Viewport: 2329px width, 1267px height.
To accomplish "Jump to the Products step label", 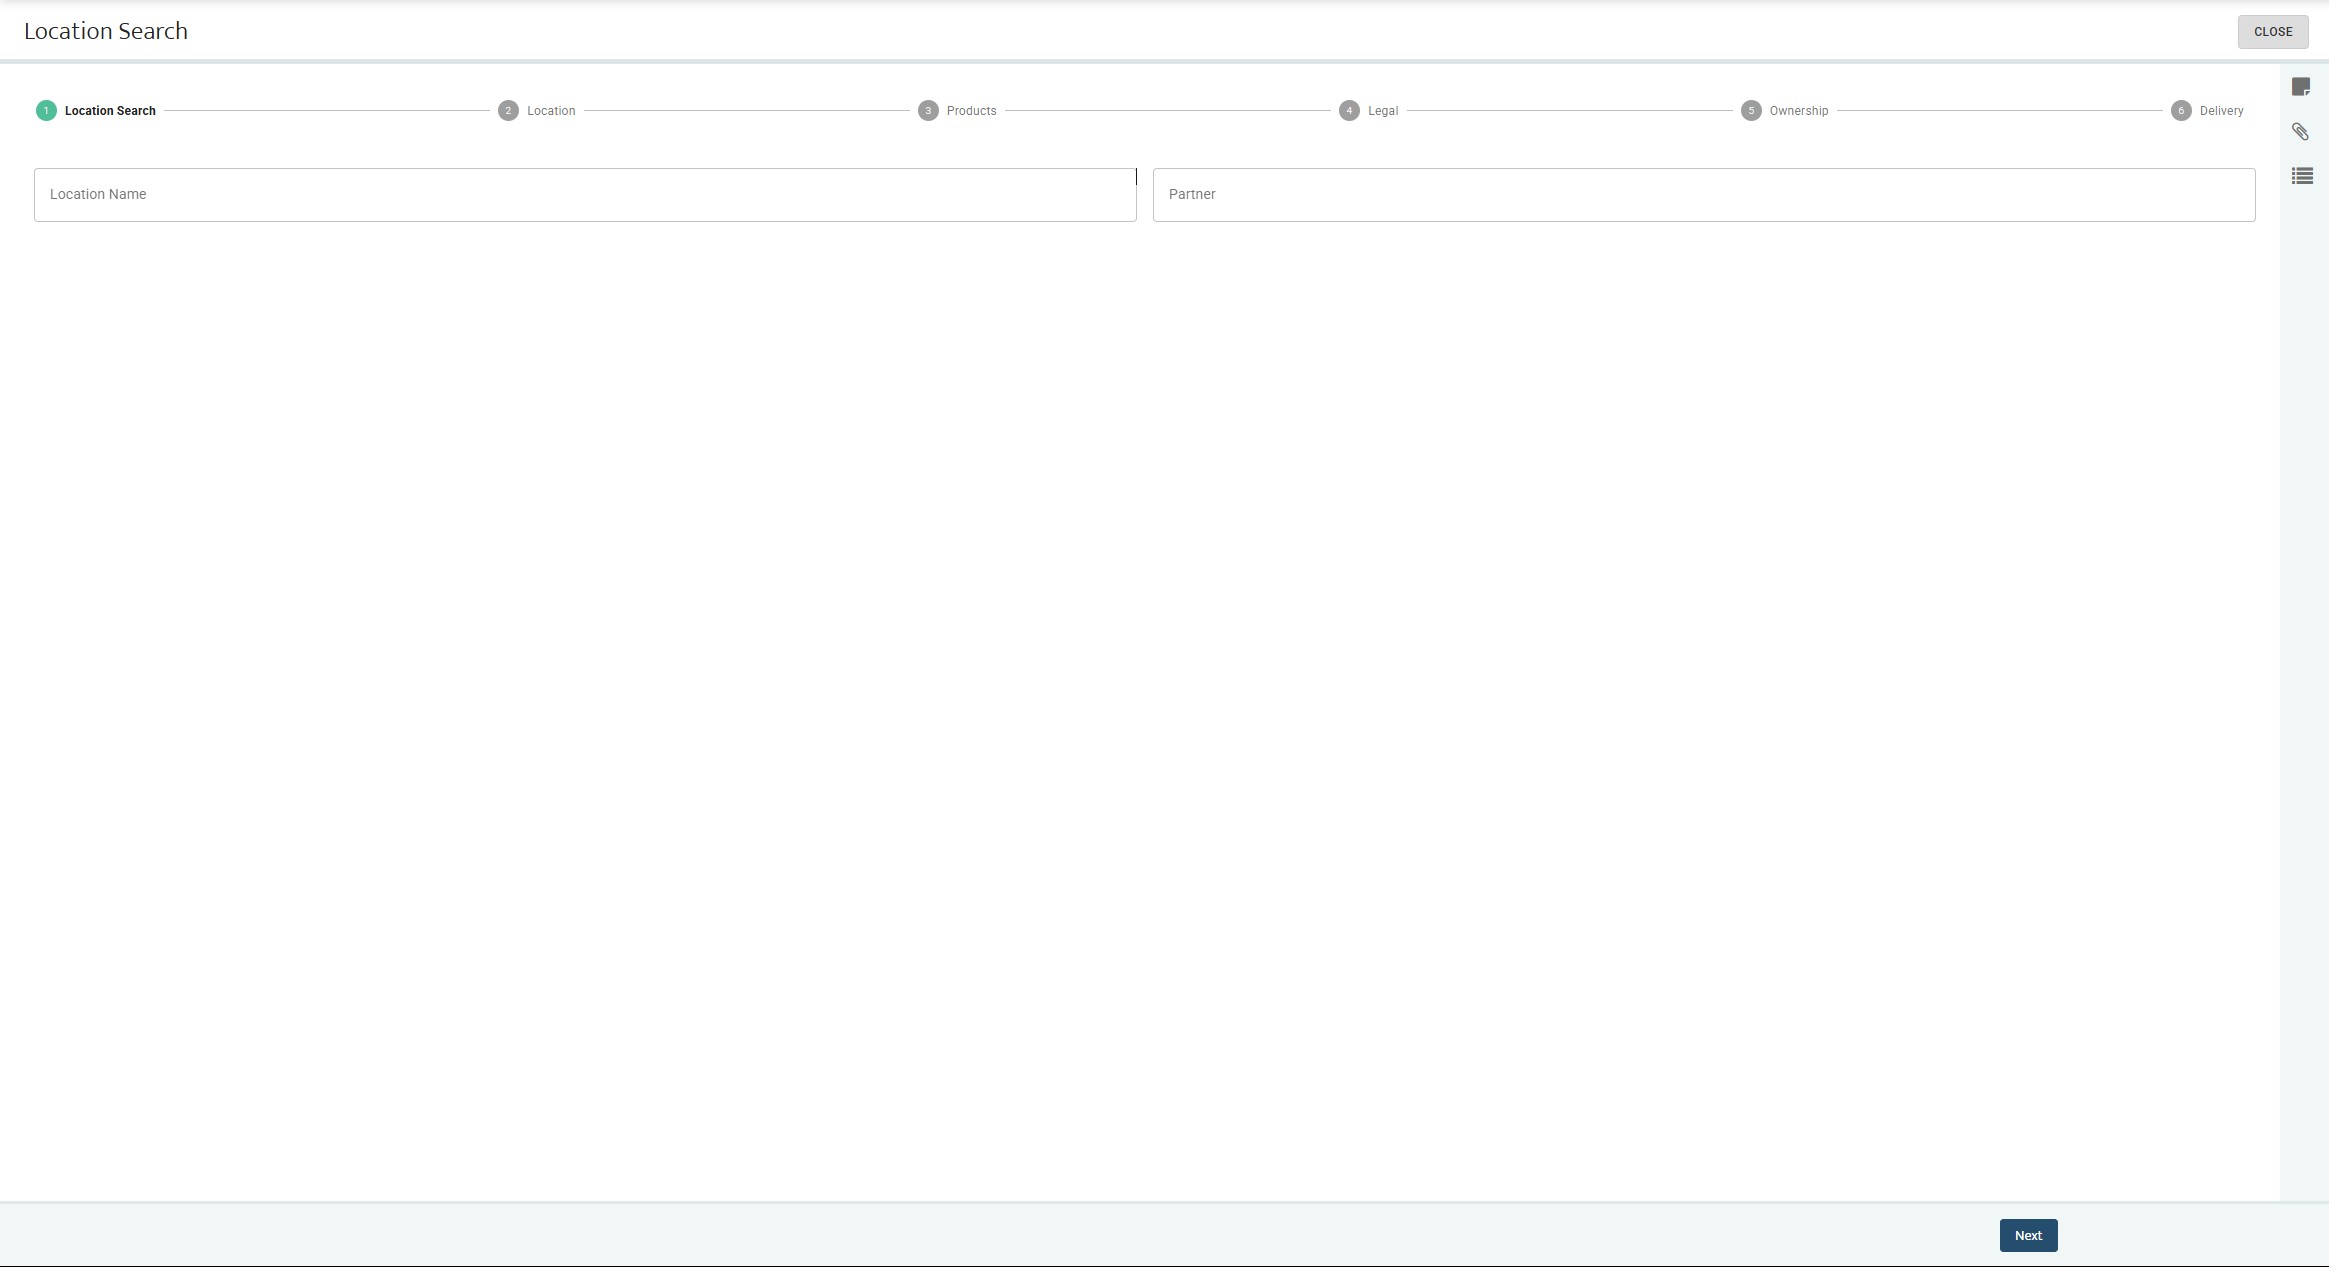I will click(971, 111).
